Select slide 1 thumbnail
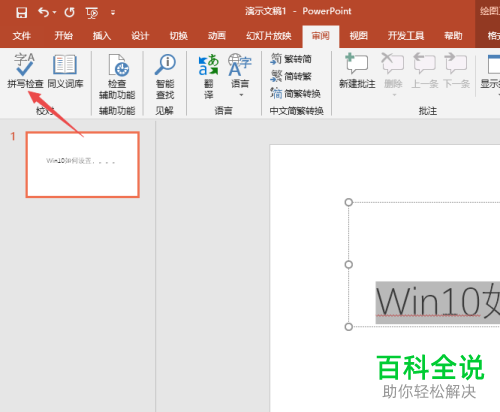 pyautogui.click(x=83, y=165)
